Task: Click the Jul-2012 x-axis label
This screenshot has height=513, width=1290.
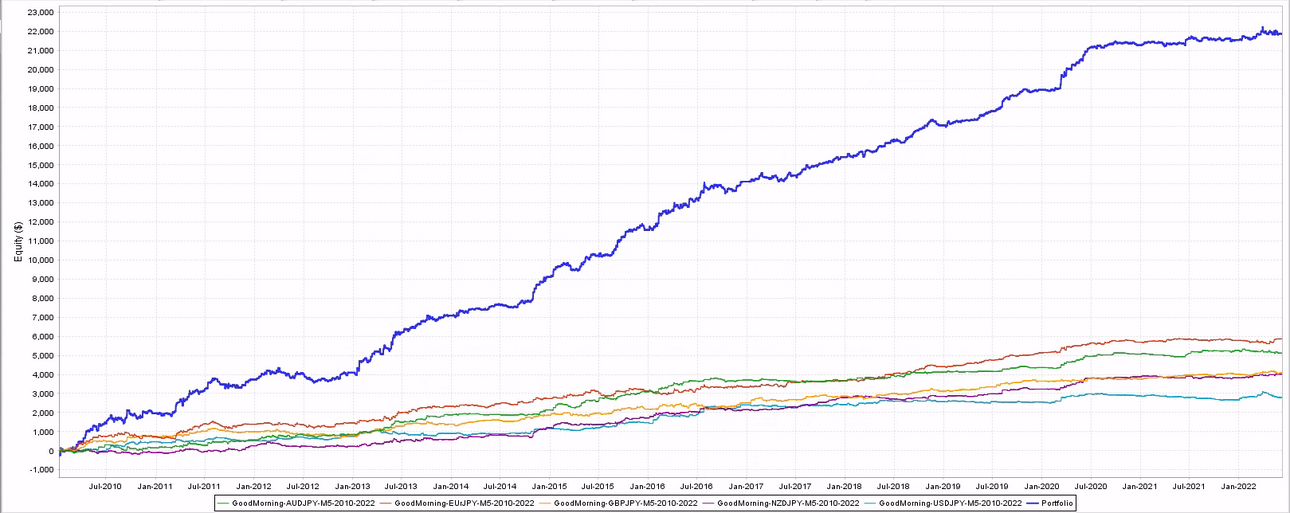Action: click(303, 487)
